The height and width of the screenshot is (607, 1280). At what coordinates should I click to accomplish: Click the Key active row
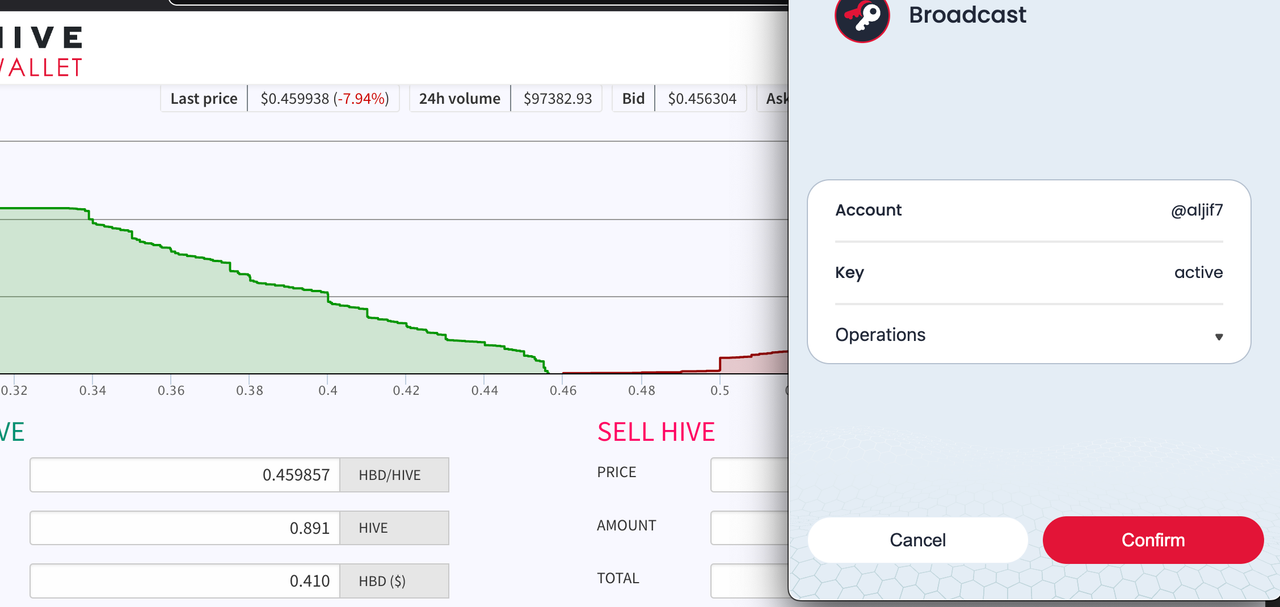1028,272
